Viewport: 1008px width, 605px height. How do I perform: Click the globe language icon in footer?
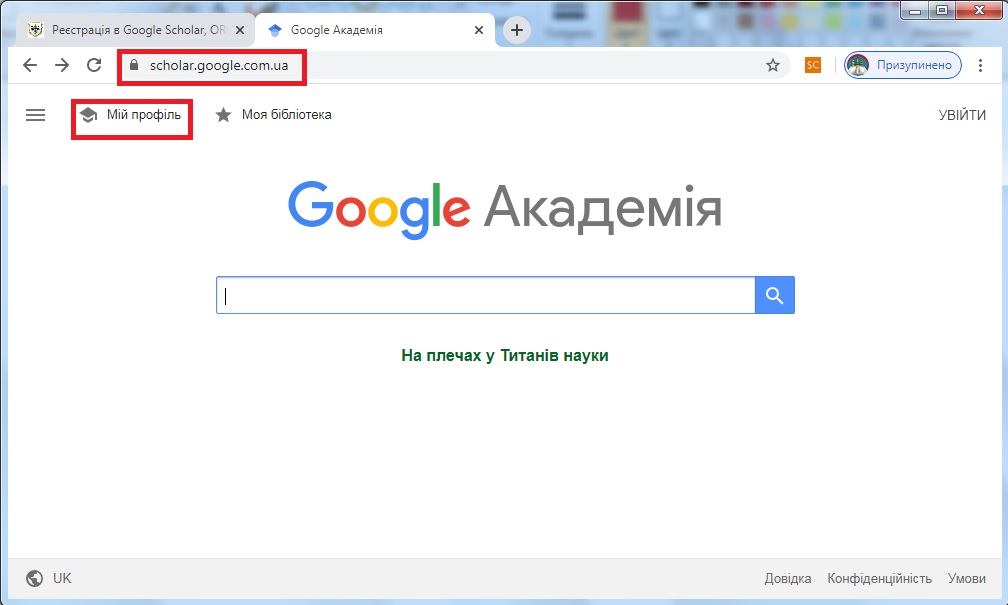coord(35,579)
